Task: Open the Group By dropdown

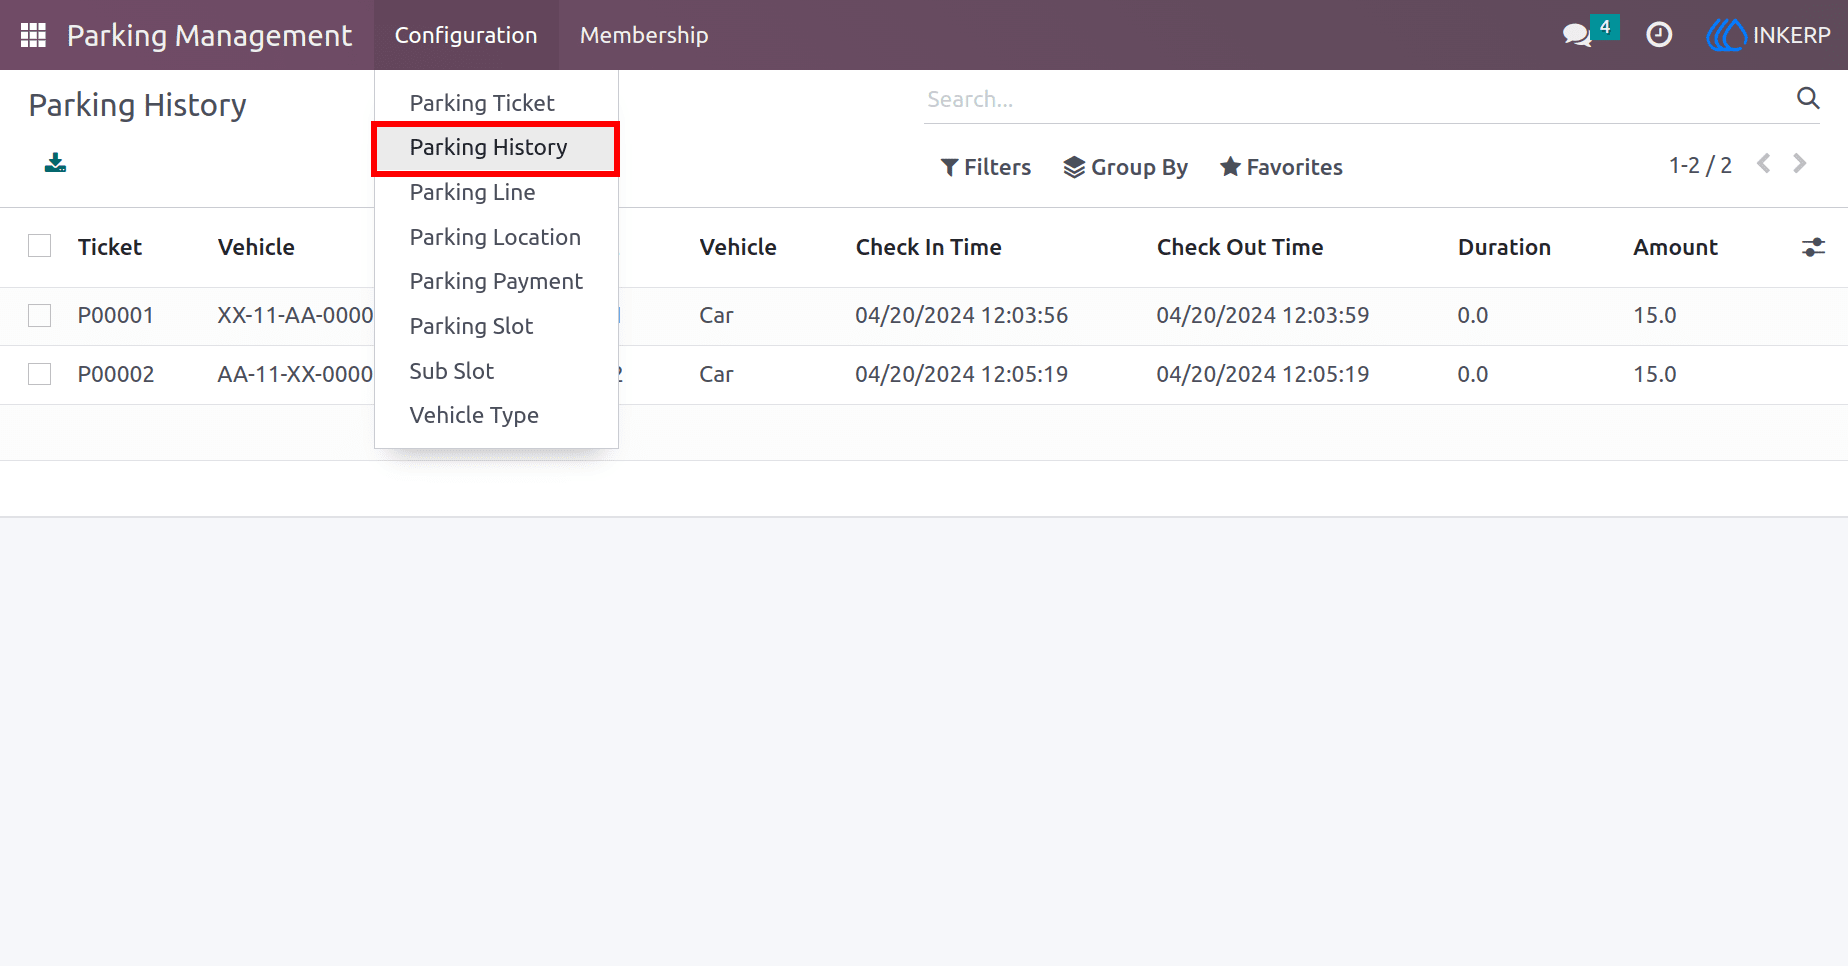Action: click(x=1126, y=167)
